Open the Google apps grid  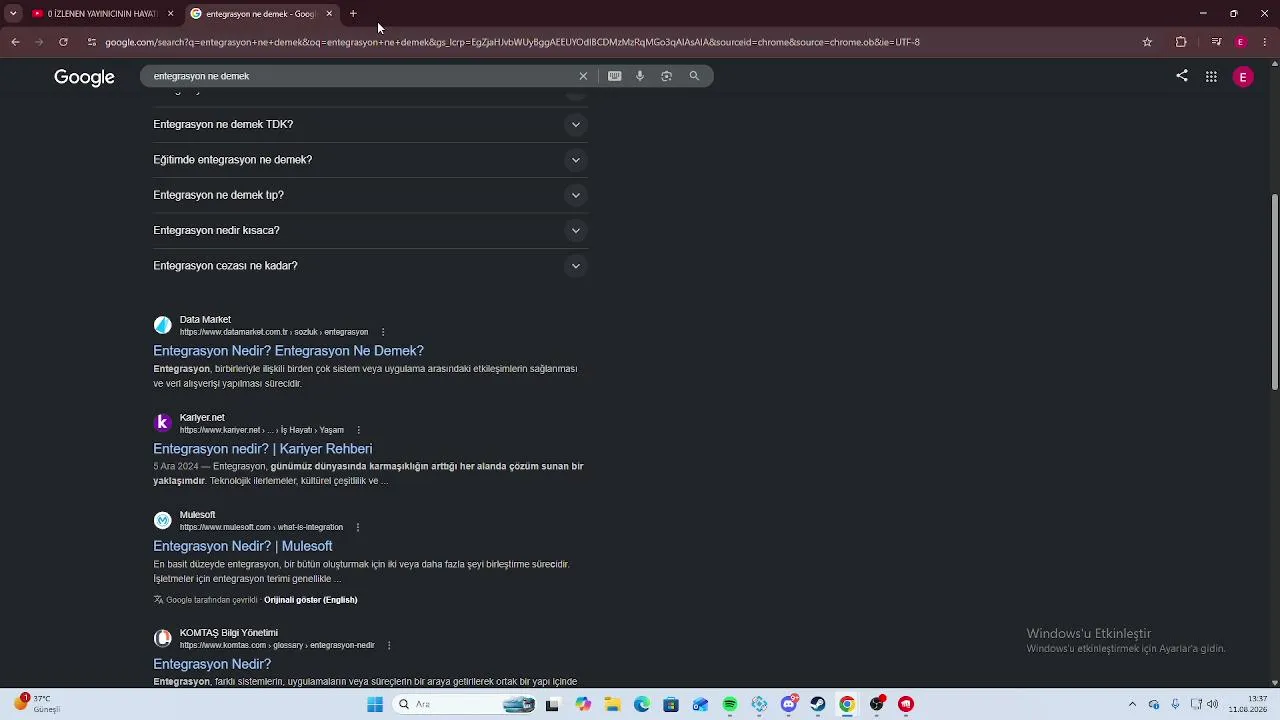pos(1211,77)
